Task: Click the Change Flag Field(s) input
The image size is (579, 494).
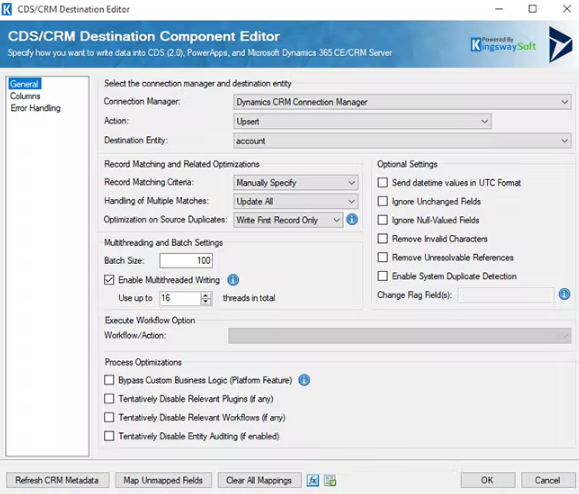Action: [x=506, y=295]
